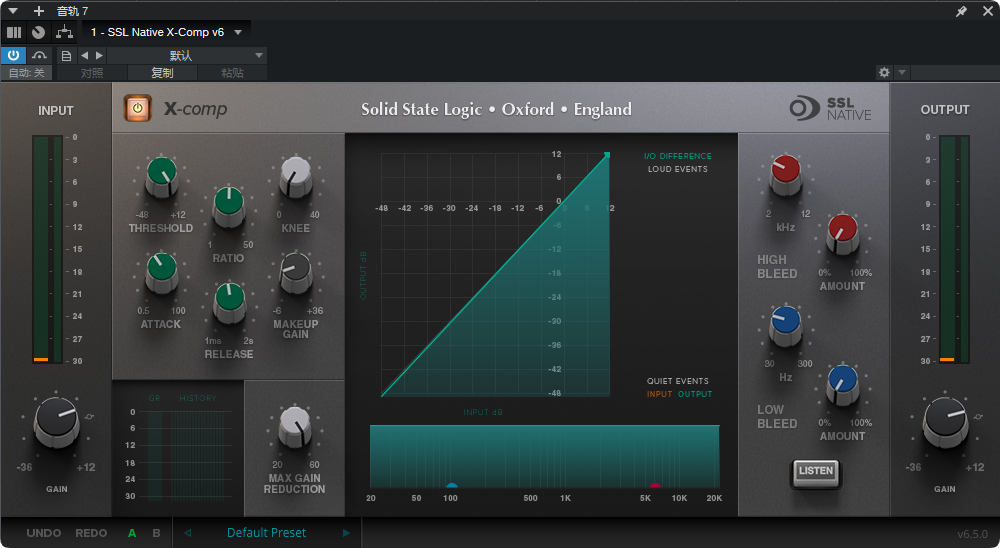This screenshot has width=1000, height=548.
Task: Click the LOUD EVENTS label
Action: (677, 169)
